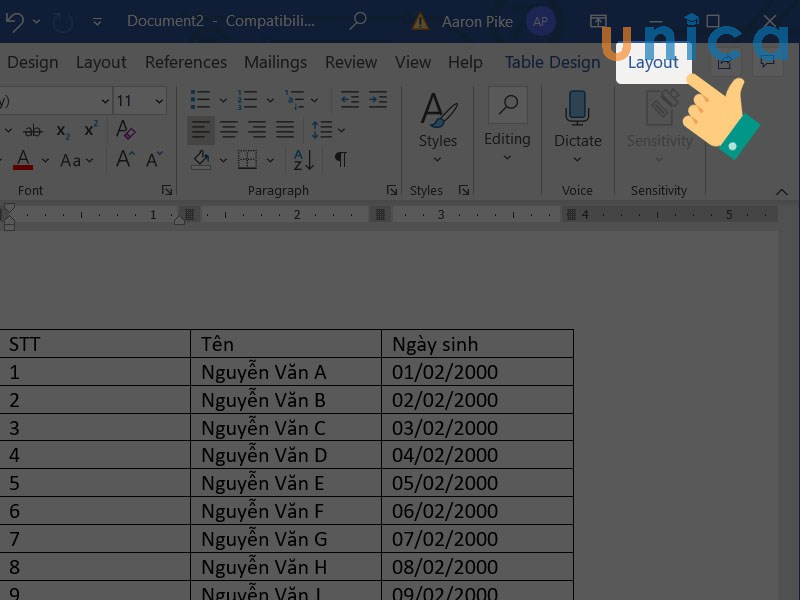This screenshot has height=600, width=800.
Task: Open the Table Design tab
Action: tap(552, 62)
